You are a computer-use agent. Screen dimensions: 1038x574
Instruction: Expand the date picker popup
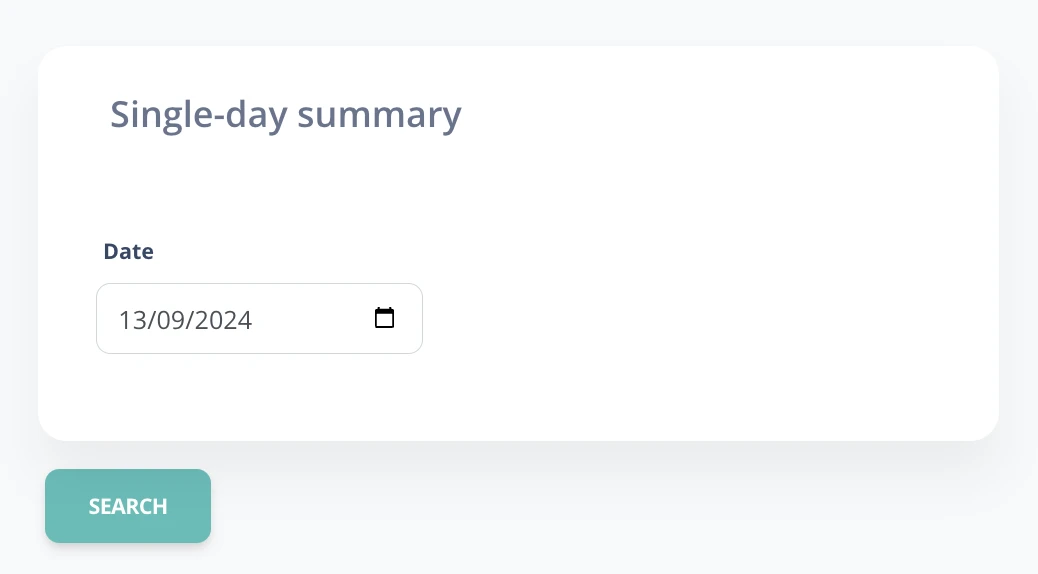[x=384, y=318]
